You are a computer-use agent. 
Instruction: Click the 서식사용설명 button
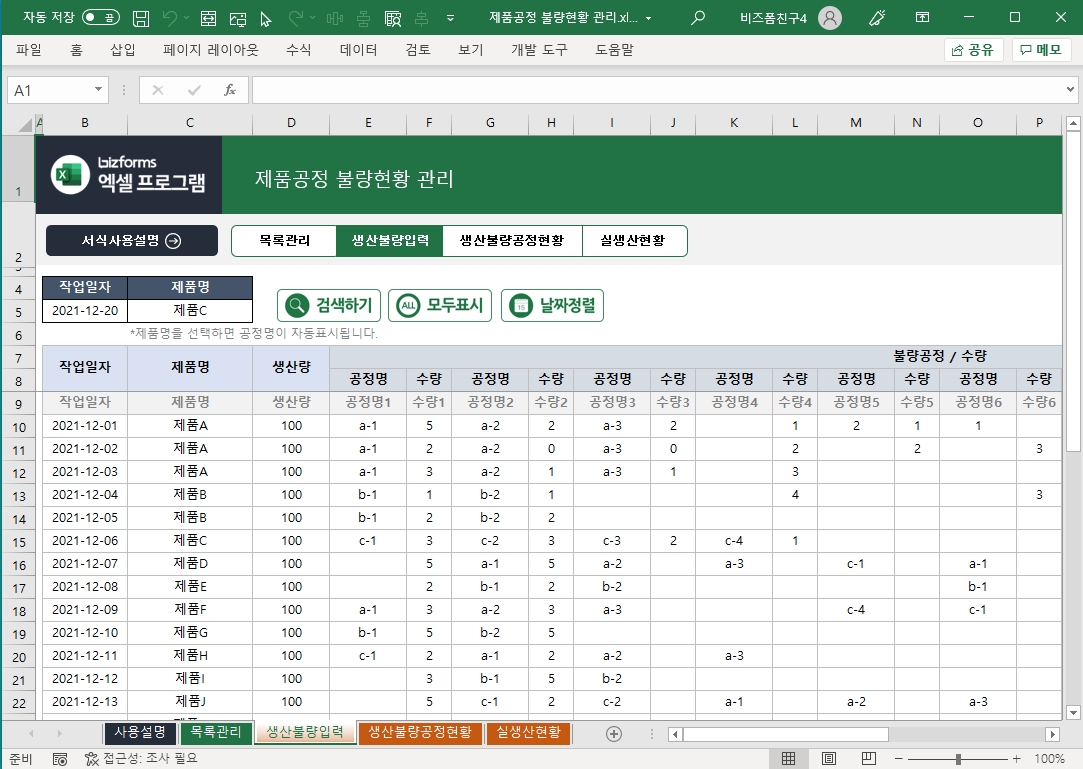coord(131,240)
